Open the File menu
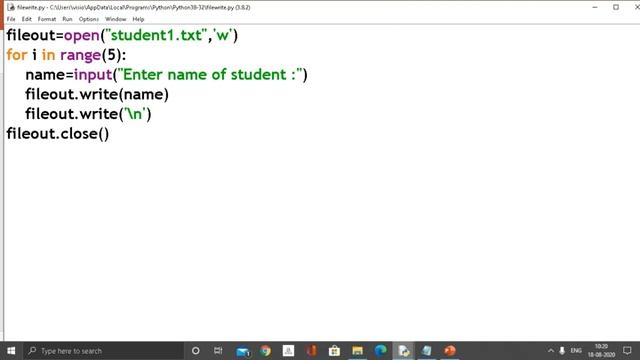The width and height of the screenshot is (640, 360). 11,19
